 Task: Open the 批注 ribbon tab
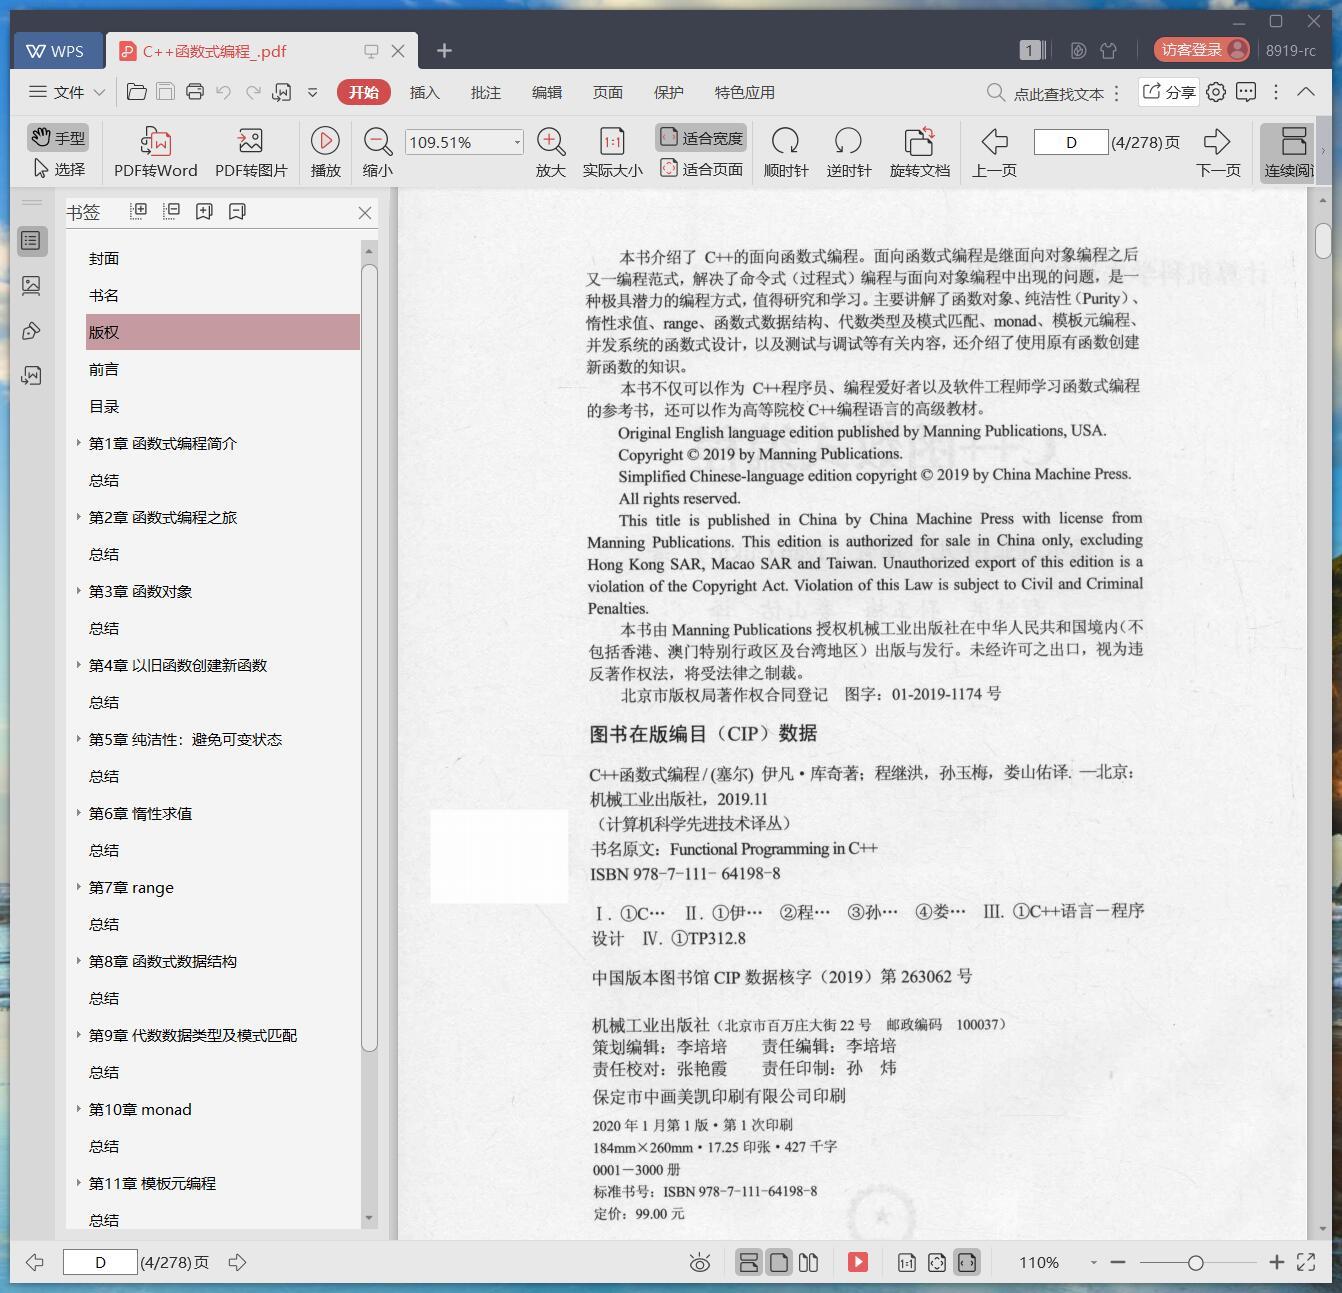485,92
